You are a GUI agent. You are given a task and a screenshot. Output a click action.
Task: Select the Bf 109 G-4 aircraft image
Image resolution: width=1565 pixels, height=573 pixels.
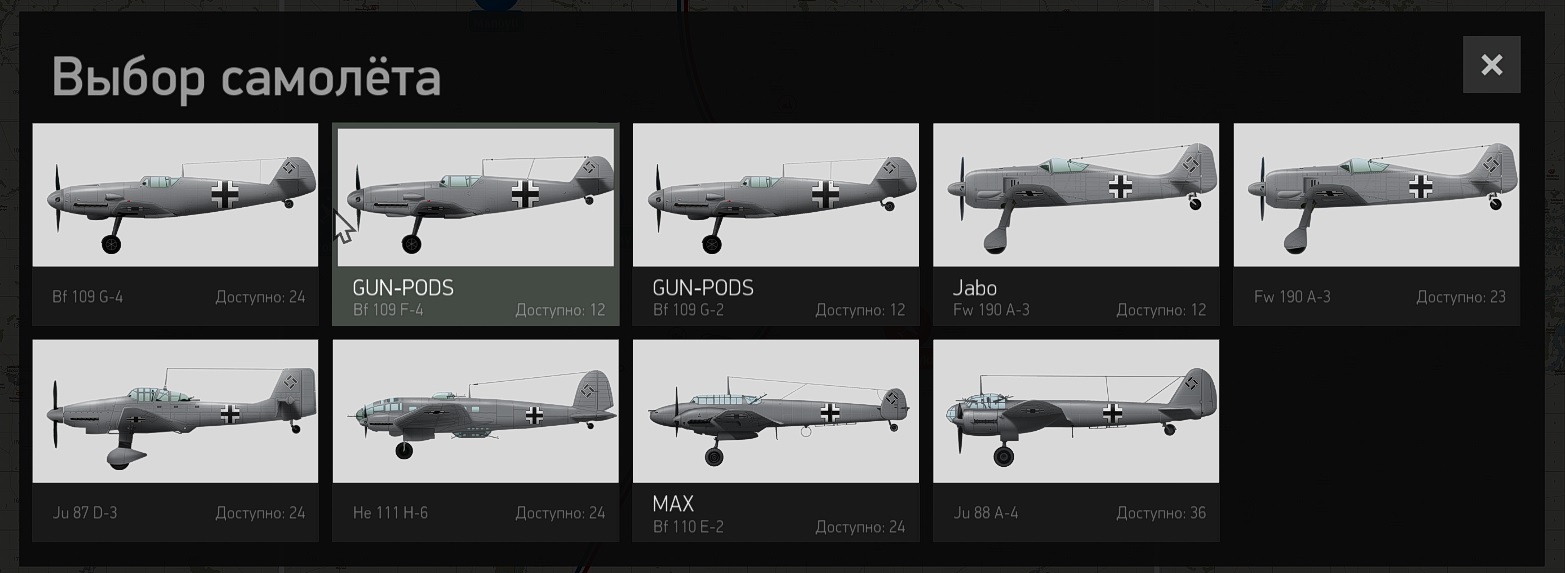[175, 195]
